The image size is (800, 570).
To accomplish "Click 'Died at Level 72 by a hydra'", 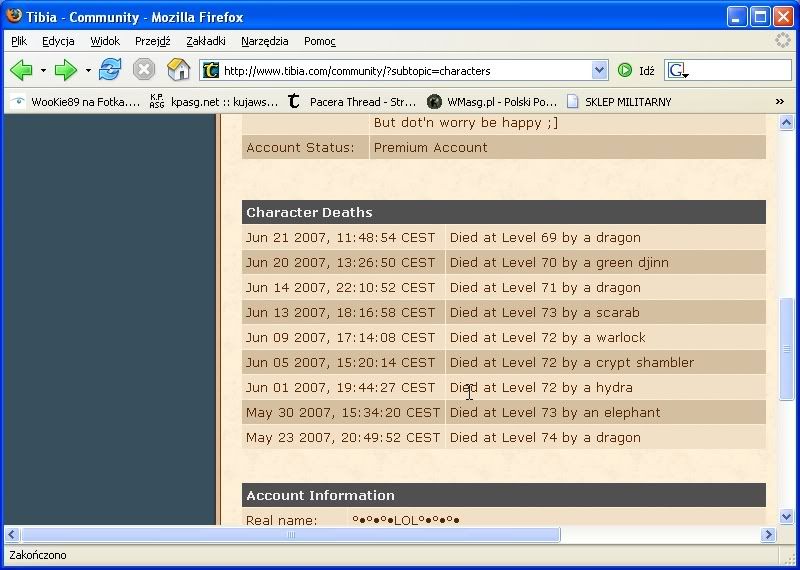I will pos(541,388).
